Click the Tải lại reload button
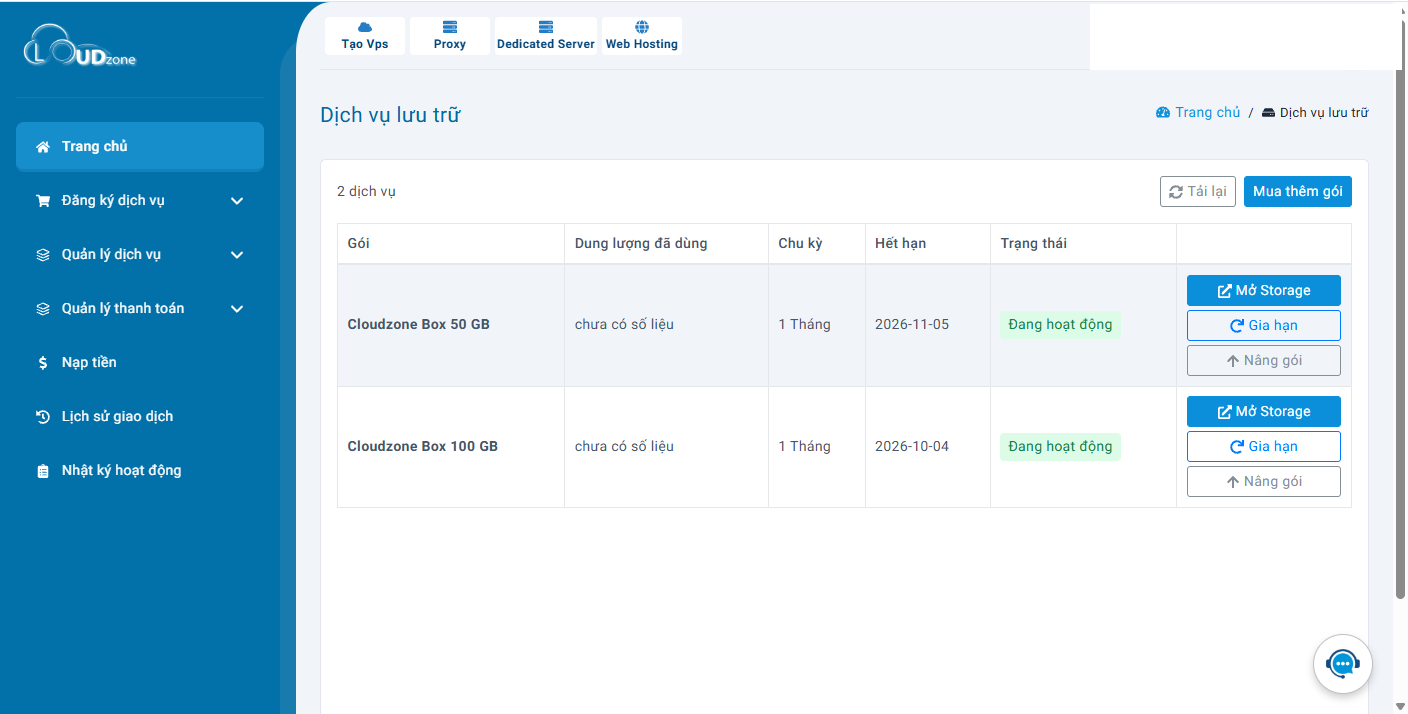The image size is (1408, 714). coord(1198,192)
